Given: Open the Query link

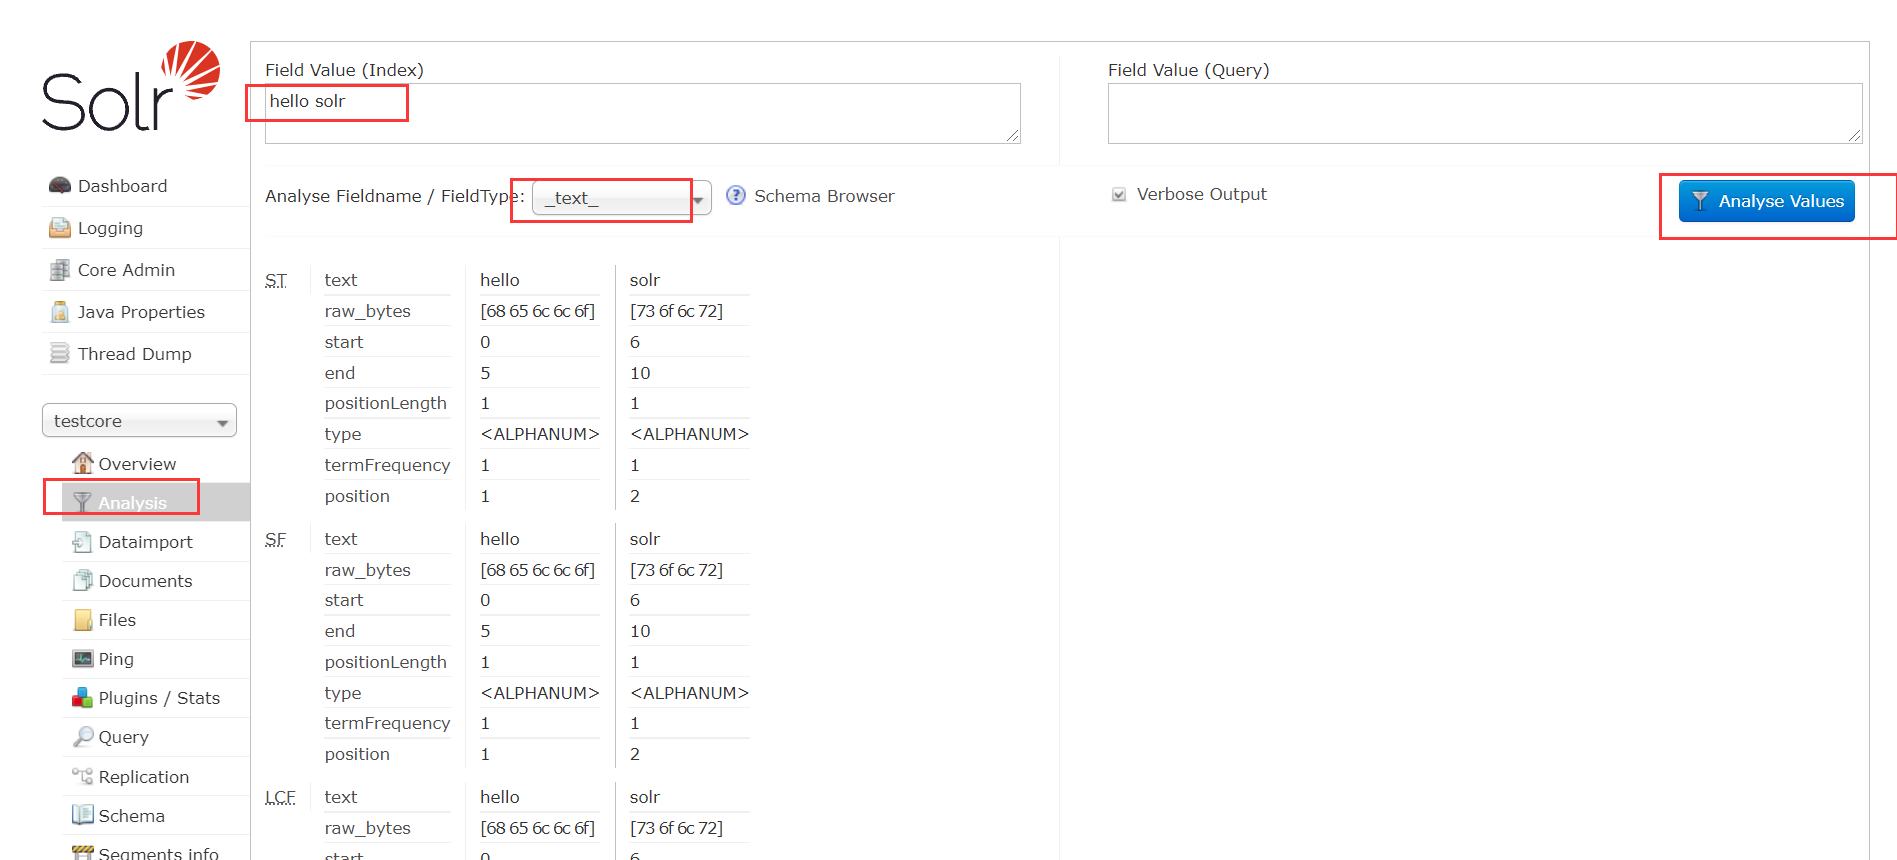Looking at the screenshot, I should 123,737.
